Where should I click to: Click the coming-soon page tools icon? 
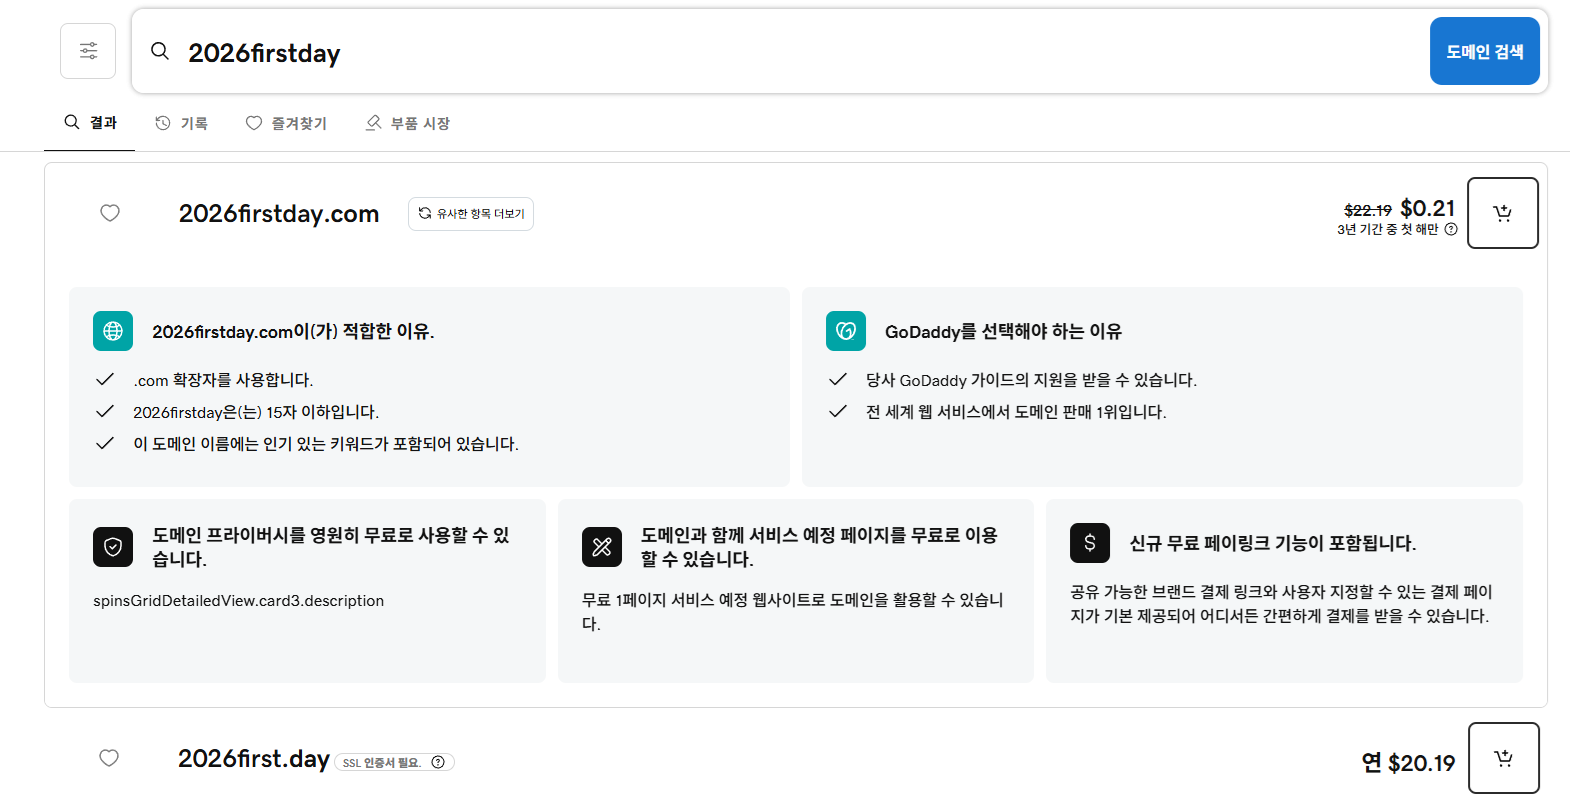coord(602,547)
